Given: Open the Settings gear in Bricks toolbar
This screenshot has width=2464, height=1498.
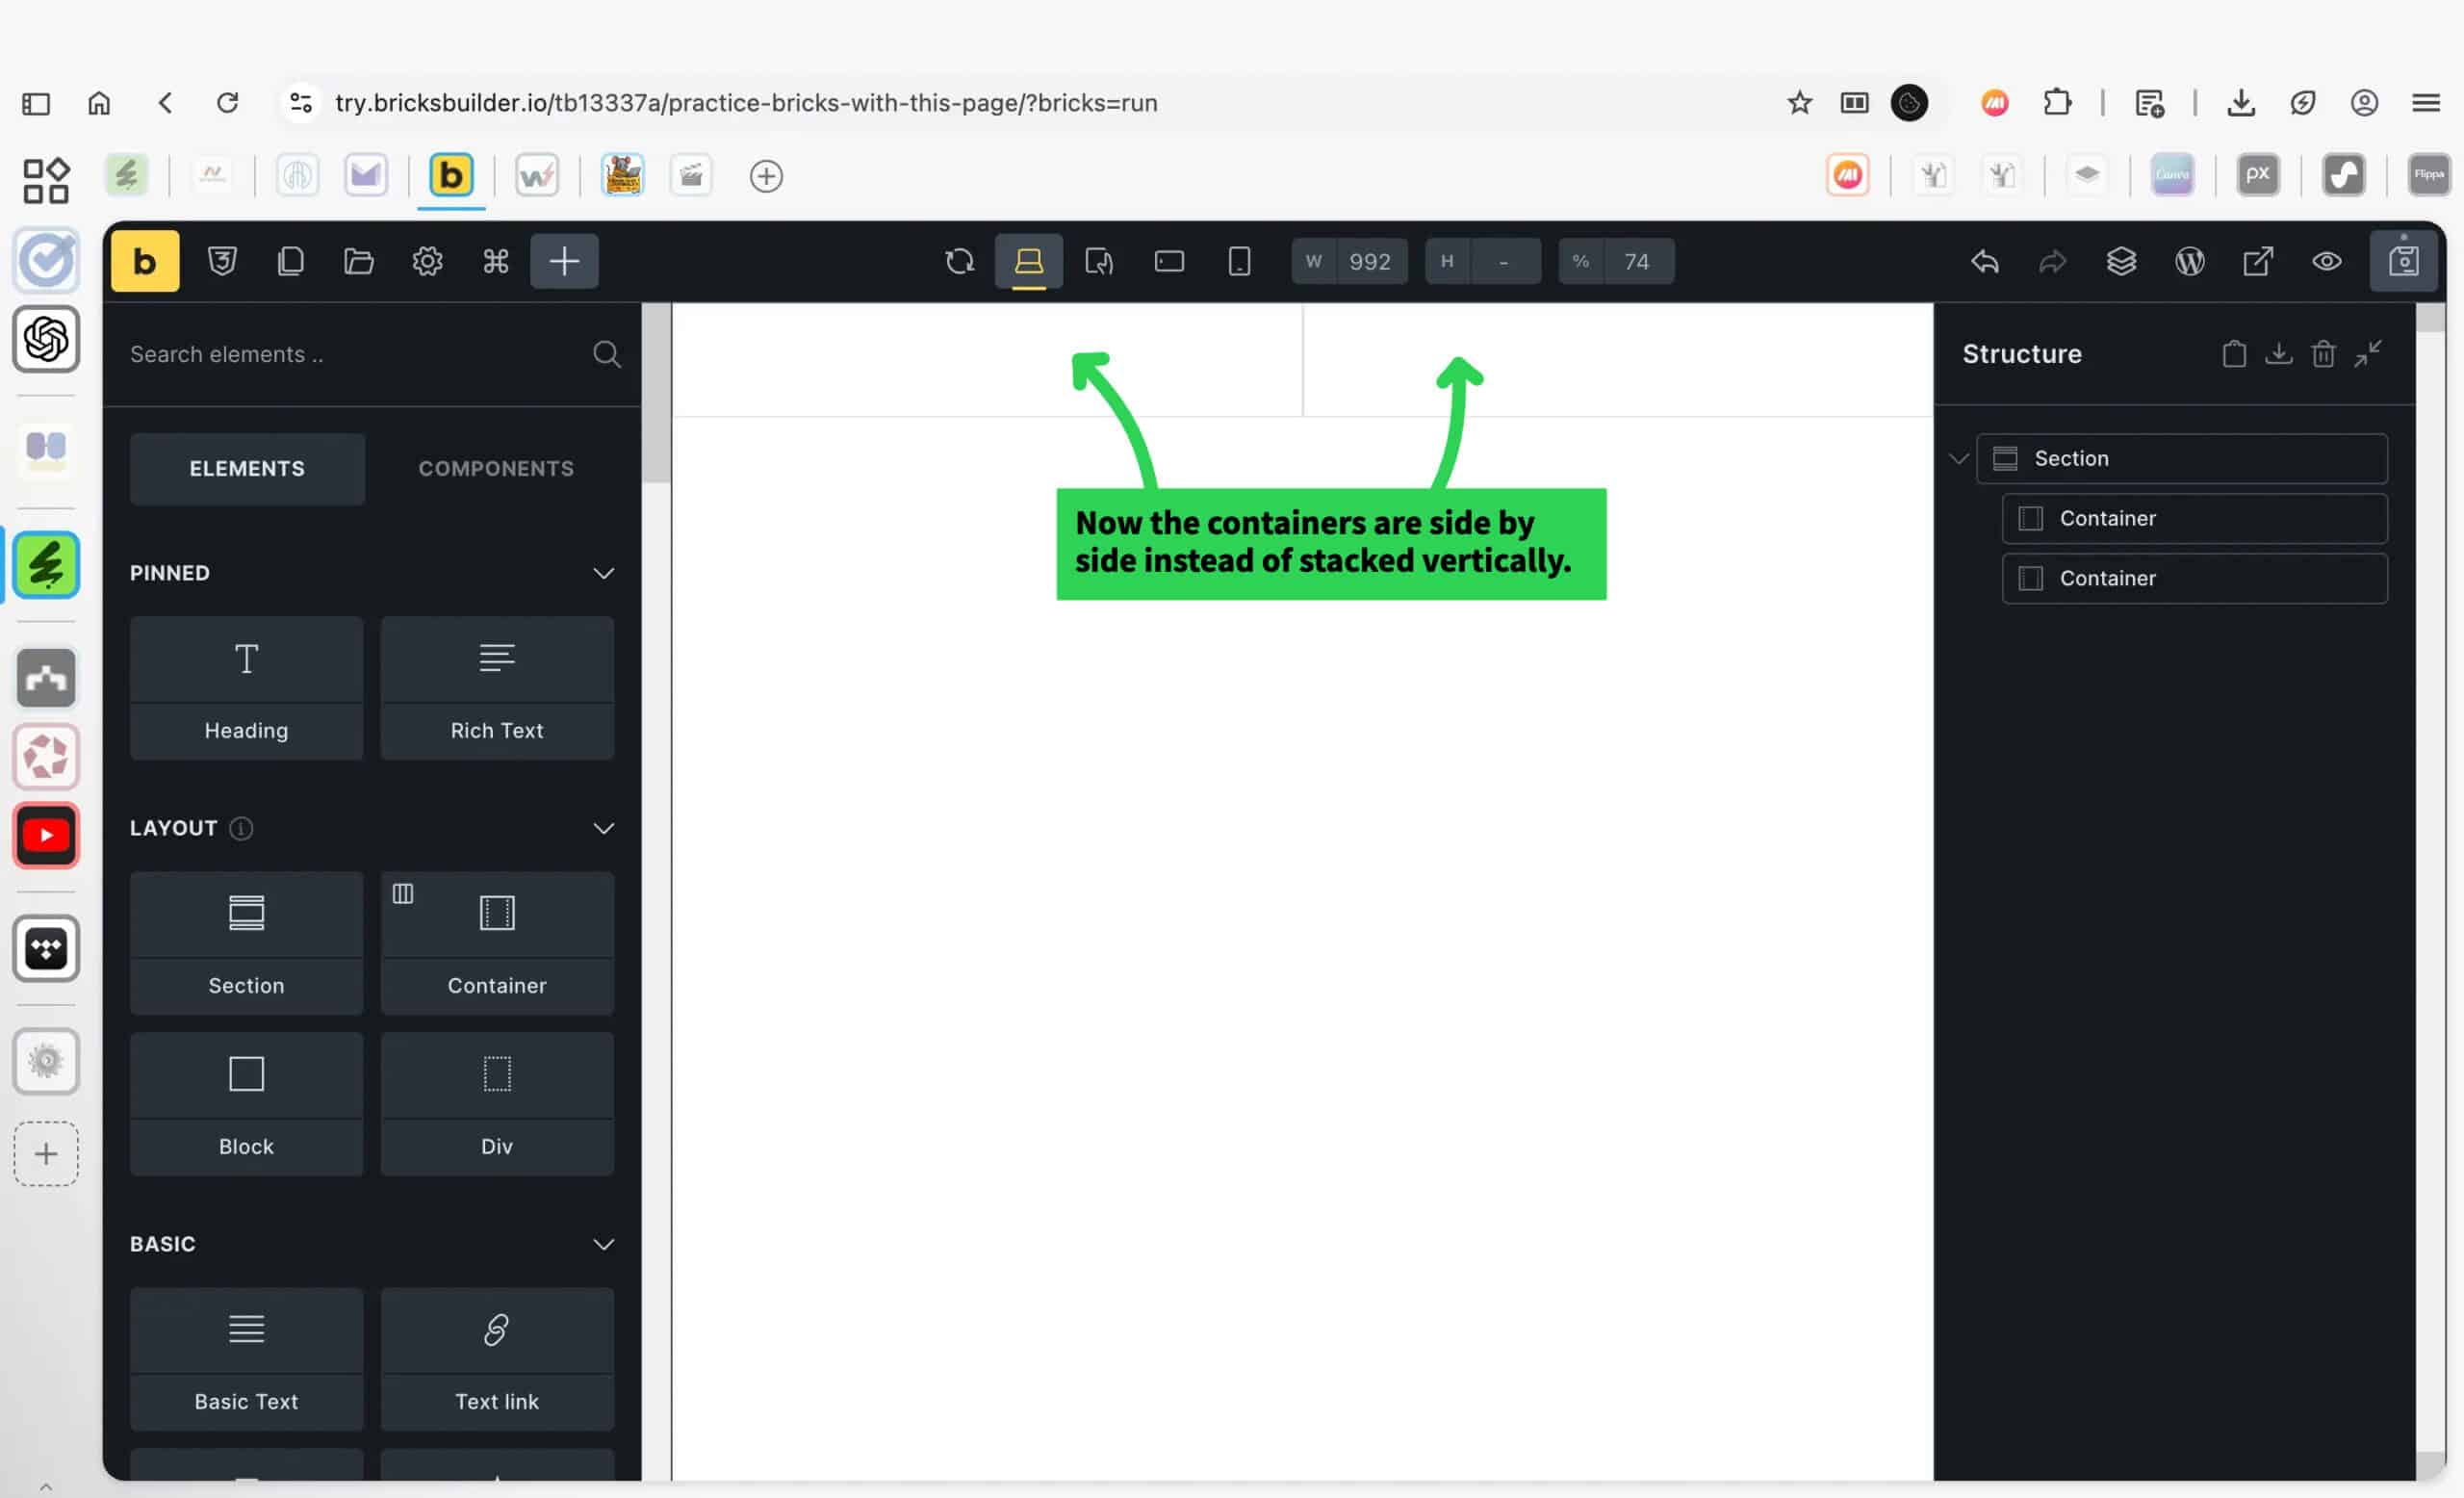Looking at the screenshot, I should [x=427, y=261].
